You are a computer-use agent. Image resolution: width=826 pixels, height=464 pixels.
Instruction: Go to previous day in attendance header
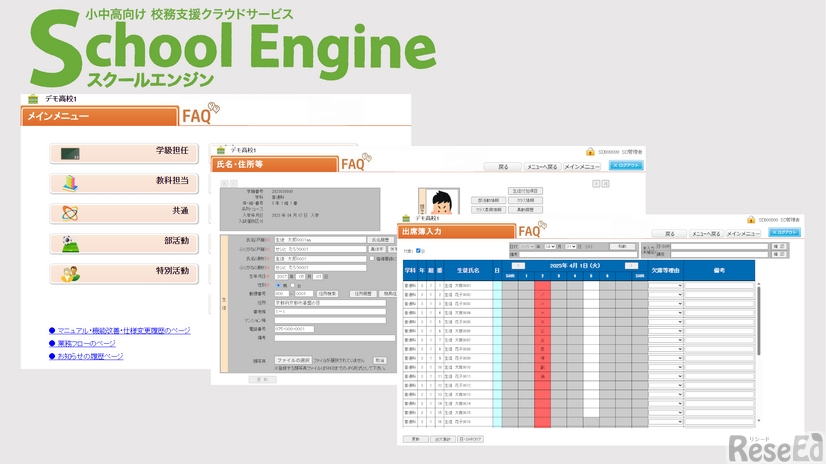[x=518, y=266]
